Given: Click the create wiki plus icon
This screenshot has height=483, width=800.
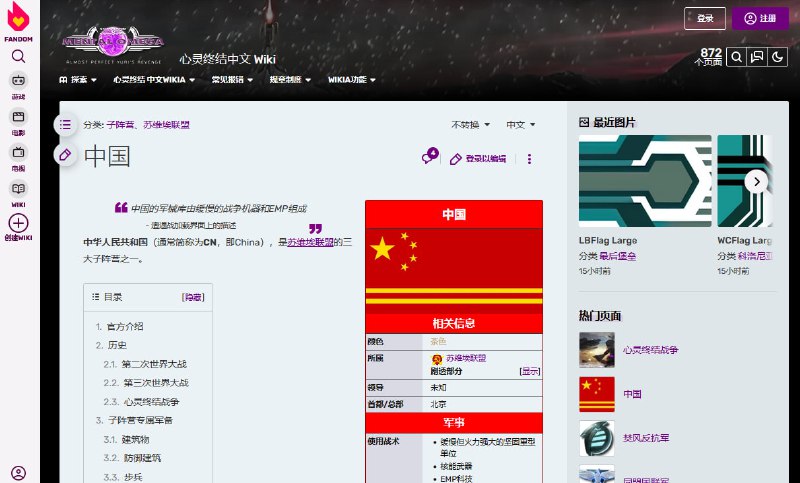Looking at the screenshot, I should click(18, 223).
